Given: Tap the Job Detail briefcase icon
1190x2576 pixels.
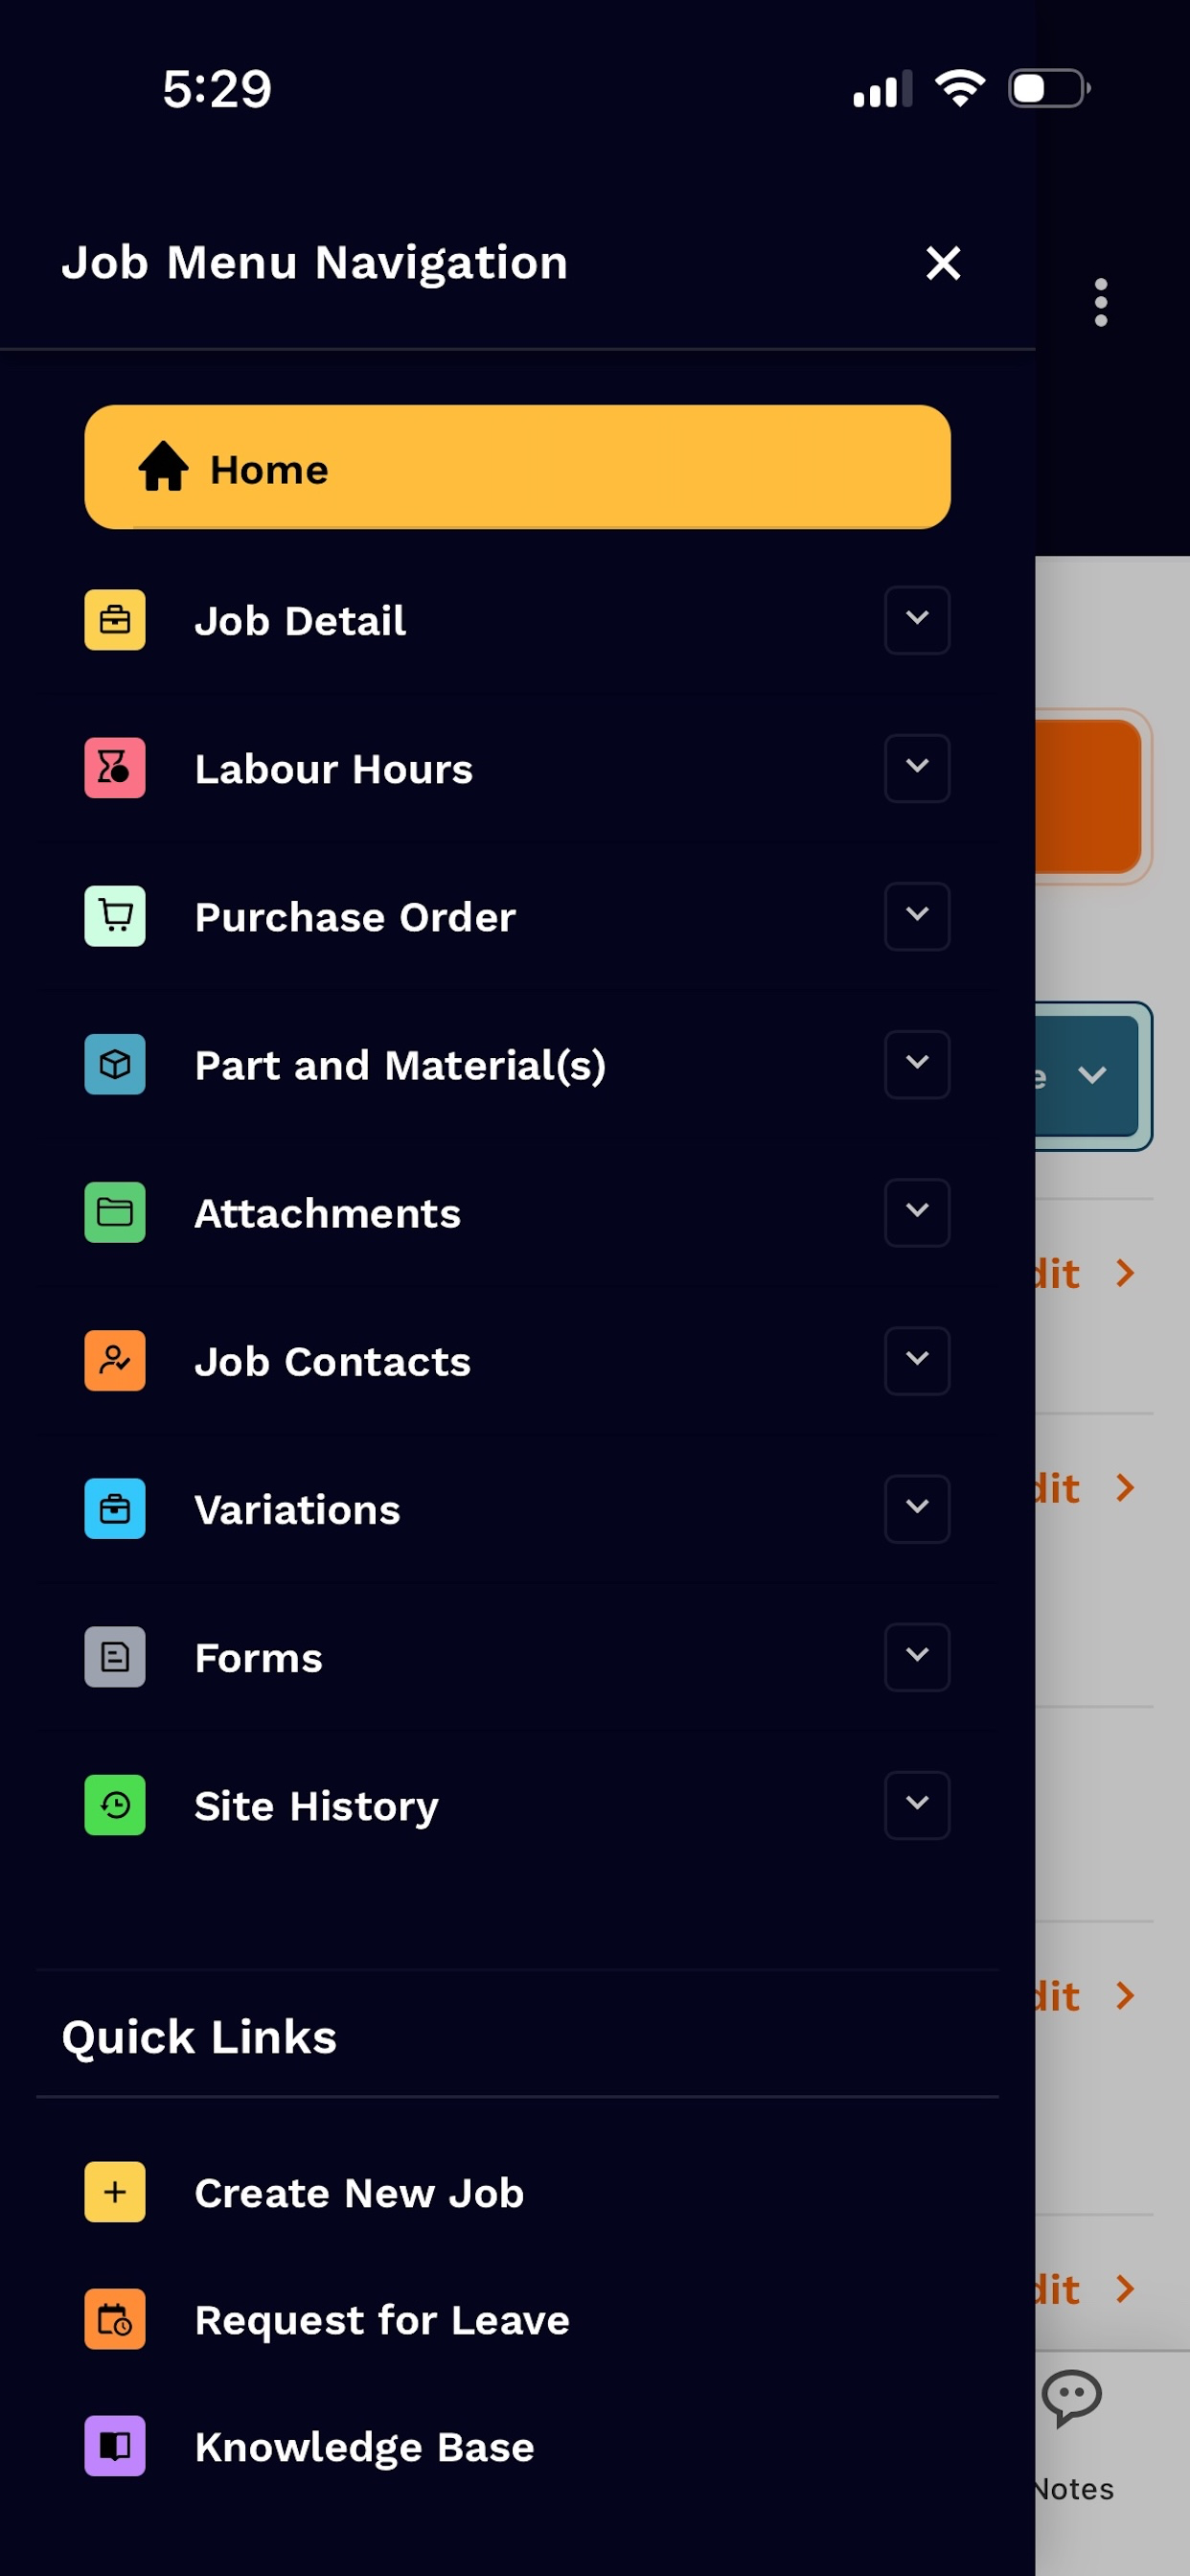Looking at the screenshot, I should tap(115, 620).
